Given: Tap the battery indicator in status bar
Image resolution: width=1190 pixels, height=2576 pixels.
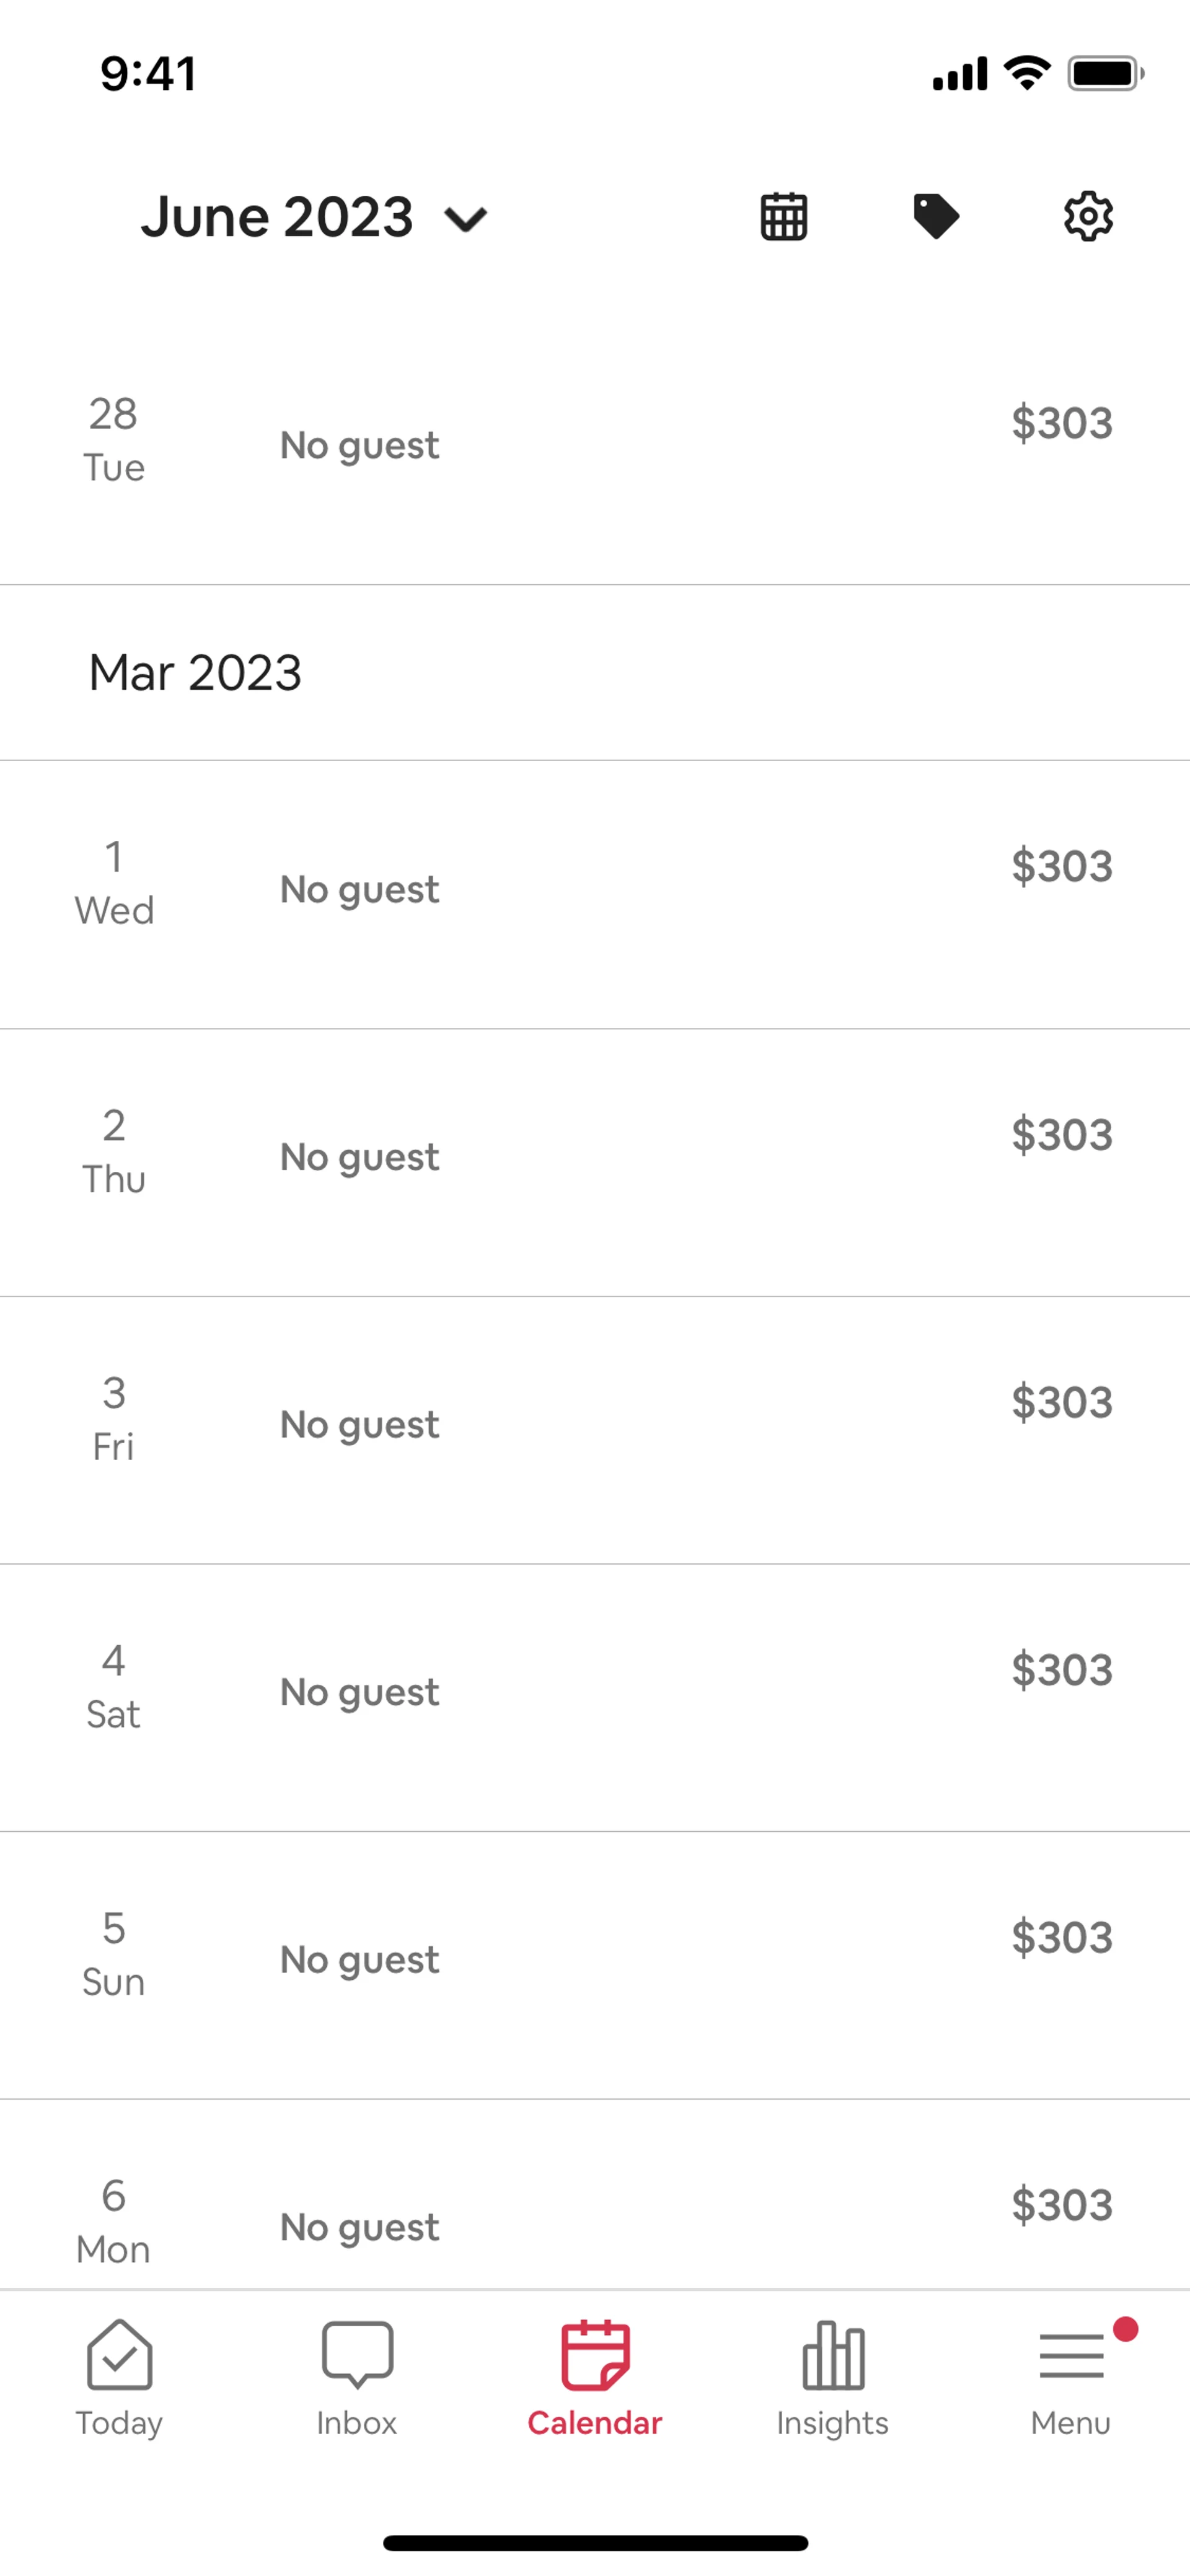Looking at the screenshot, I should point(1104,74).
